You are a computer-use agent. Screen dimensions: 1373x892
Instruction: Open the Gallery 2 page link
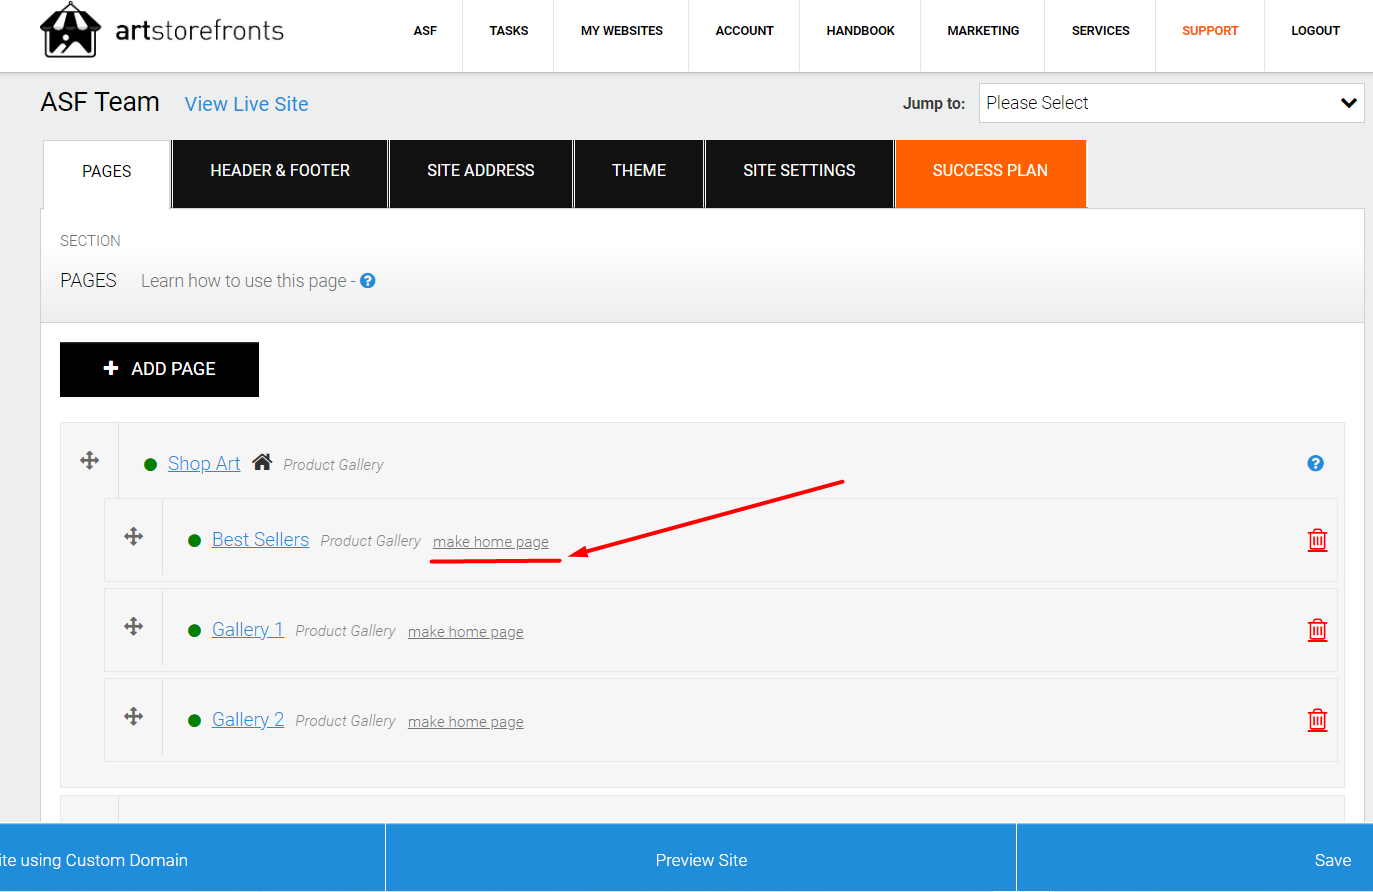[248, 720]
